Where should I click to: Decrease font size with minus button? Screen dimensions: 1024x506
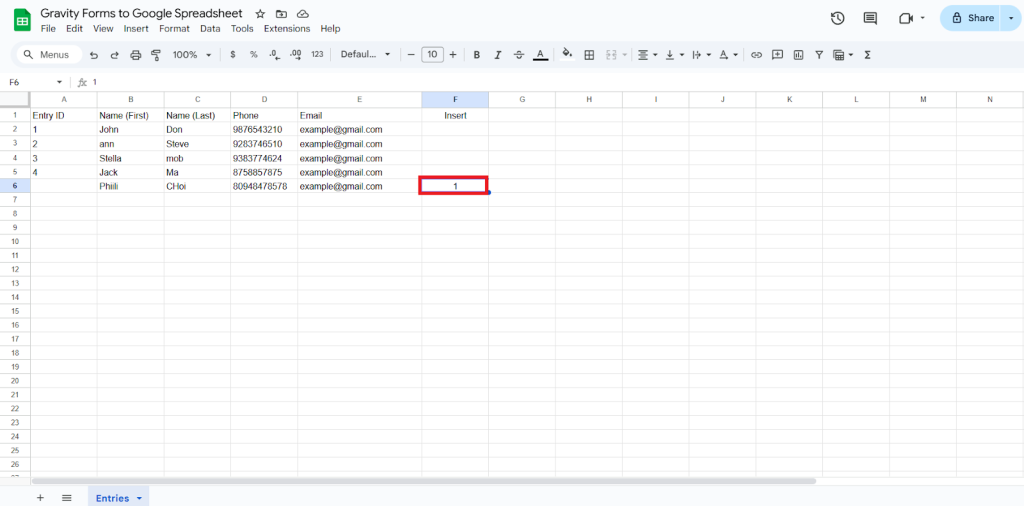click(411, 55)
